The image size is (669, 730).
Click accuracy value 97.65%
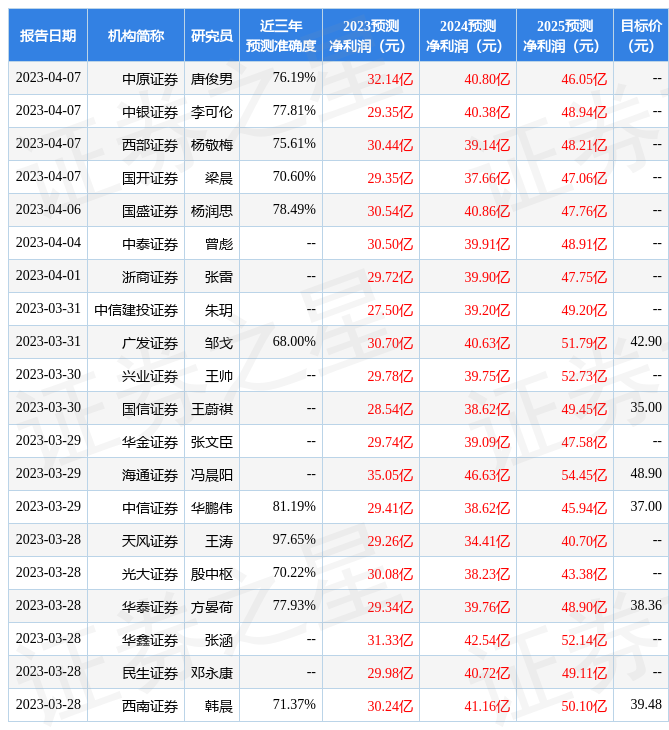point(294,540)
